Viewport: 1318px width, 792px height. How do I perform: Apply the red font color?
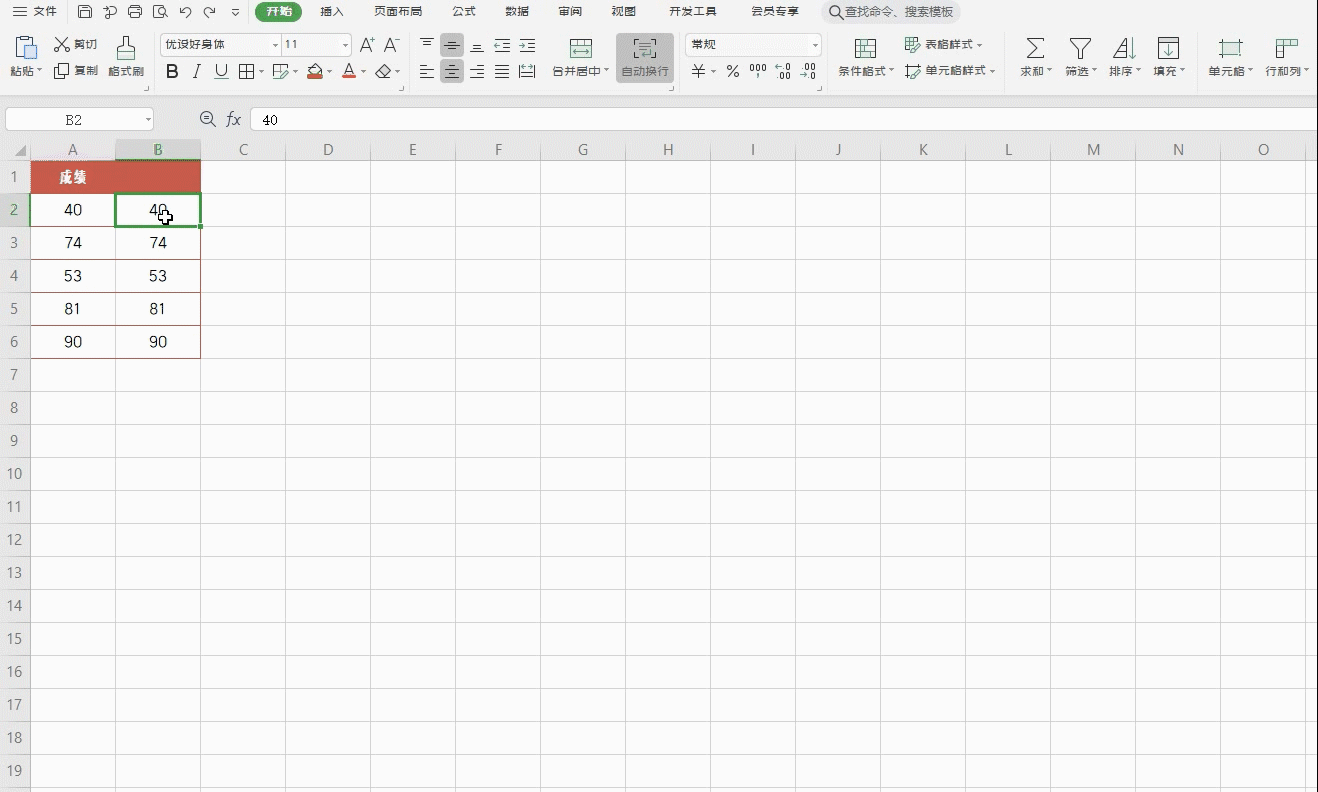349,71
